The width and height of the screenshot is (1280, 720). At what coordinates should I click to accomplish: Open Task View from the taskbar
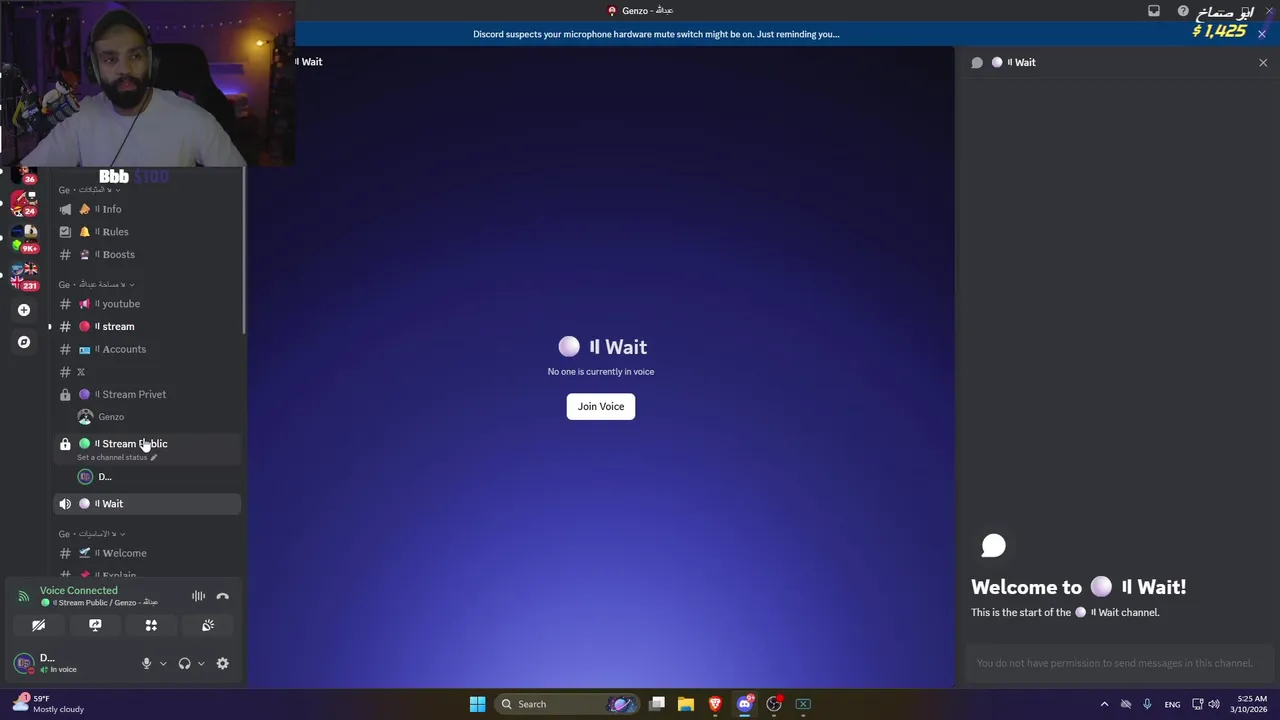(657, 704)
